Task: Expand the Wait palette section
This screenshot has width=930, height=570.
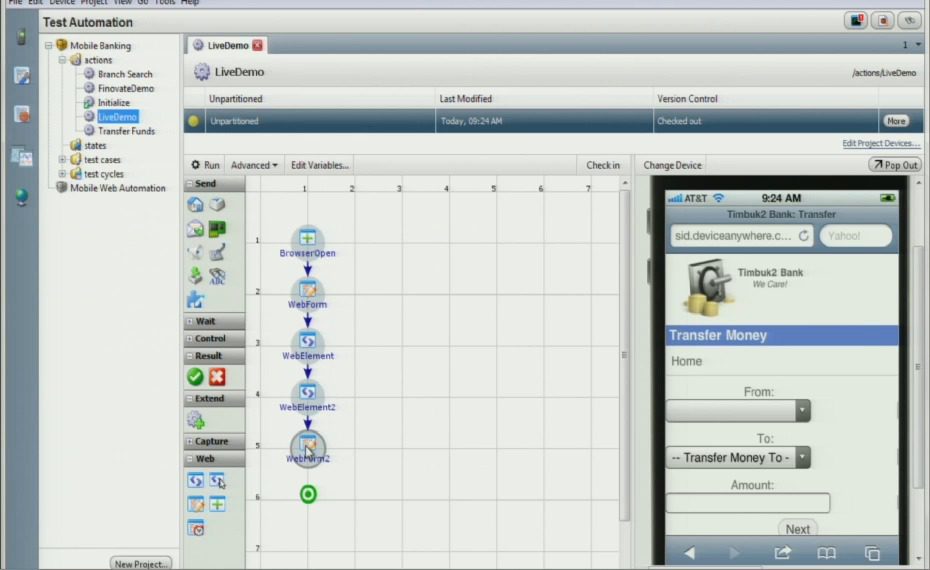Action: point(190,321)
